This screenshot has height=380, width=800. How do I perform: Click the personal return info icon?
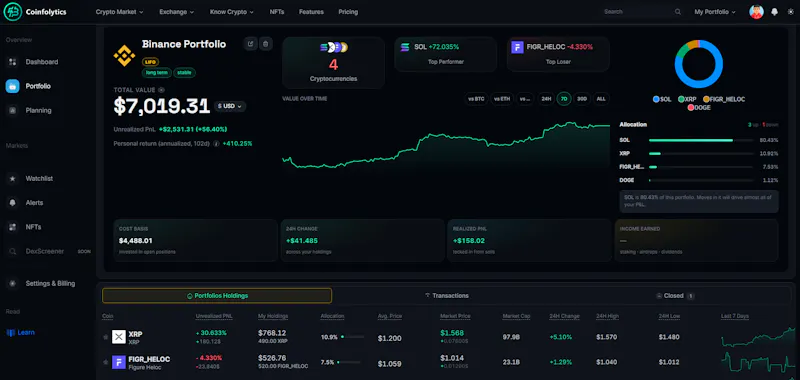[x=216, y=144]
